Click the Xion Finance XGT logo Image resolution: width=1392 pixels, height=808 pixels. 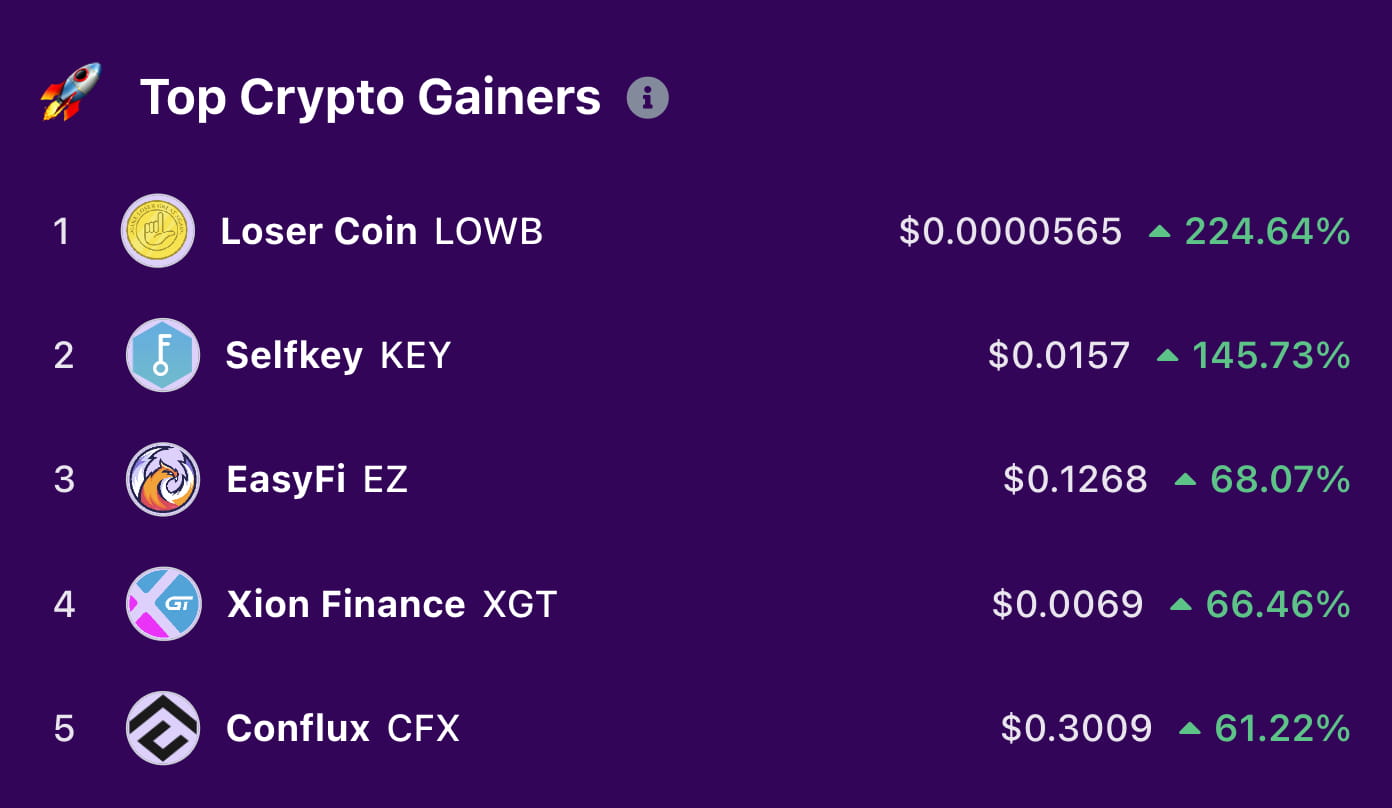coord(163,604)
